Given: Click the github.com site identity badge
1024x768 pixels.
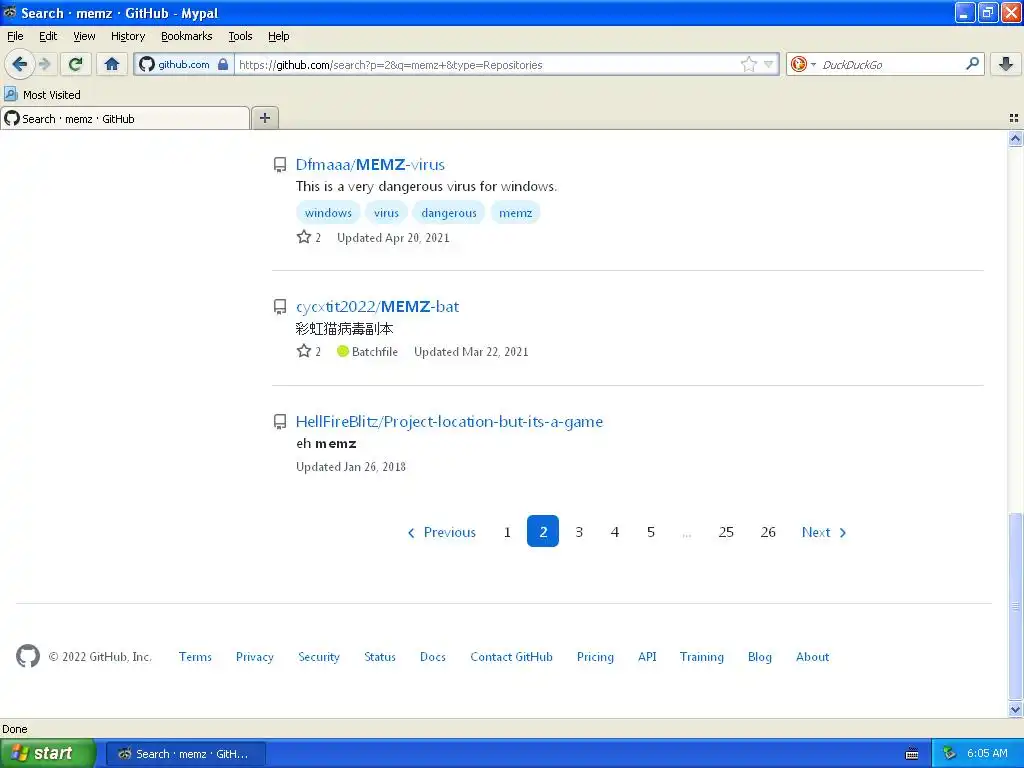Looking at the screenshot, I should pos(184,64).
